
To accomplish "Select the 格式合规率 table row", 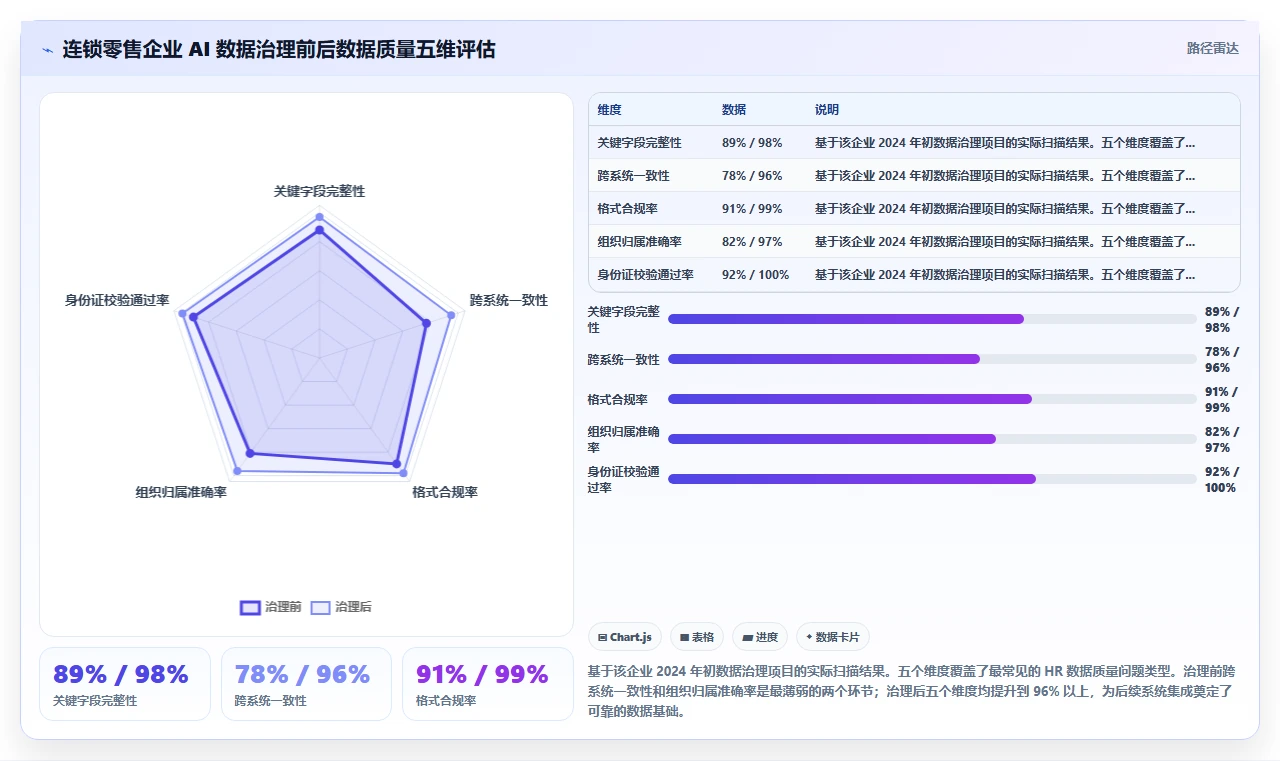I will tap(914, 209).
